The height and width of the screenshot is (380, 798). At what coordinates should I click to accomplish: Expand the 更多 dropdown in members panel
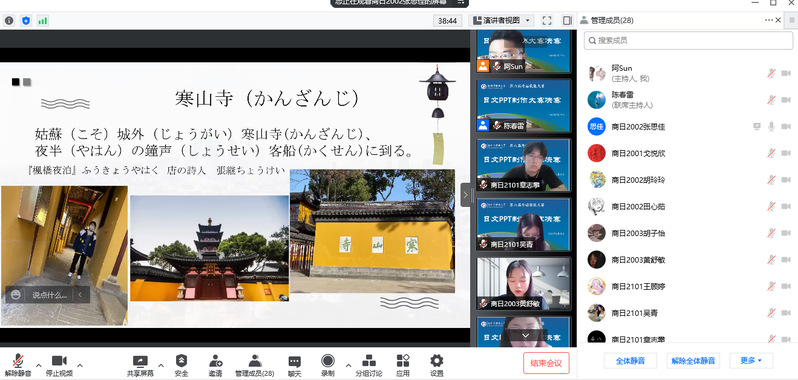click(x=751, y=361)
